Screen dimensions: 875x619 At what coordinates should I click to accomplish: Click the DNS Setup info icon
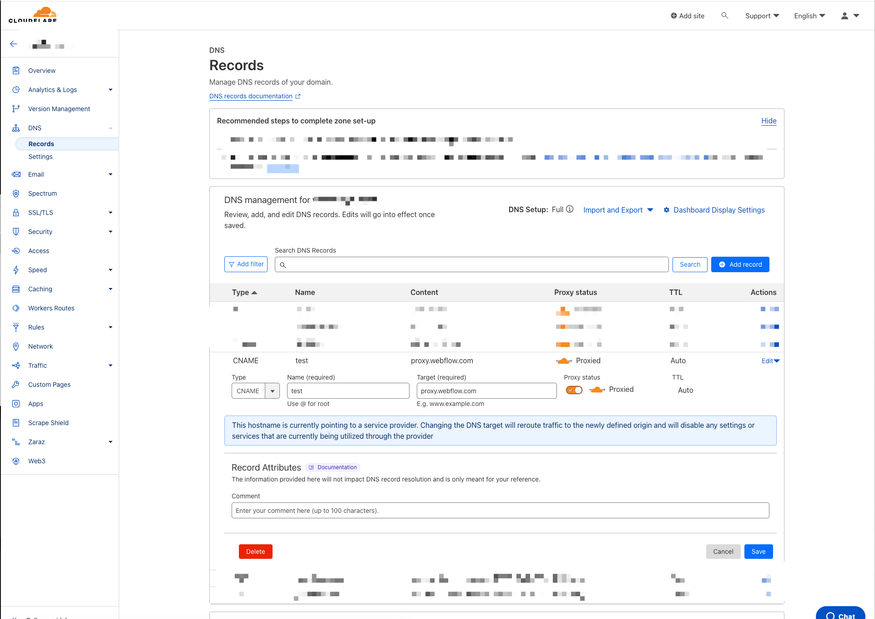(570, 210)
